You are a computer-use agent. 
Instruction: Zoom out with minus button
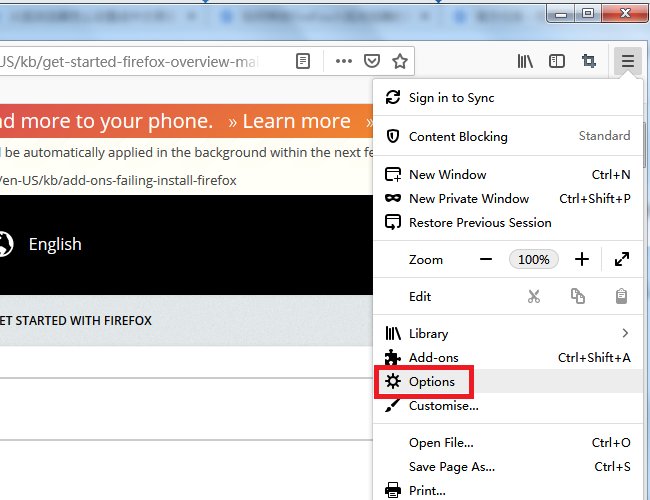[x=486, y=259]
